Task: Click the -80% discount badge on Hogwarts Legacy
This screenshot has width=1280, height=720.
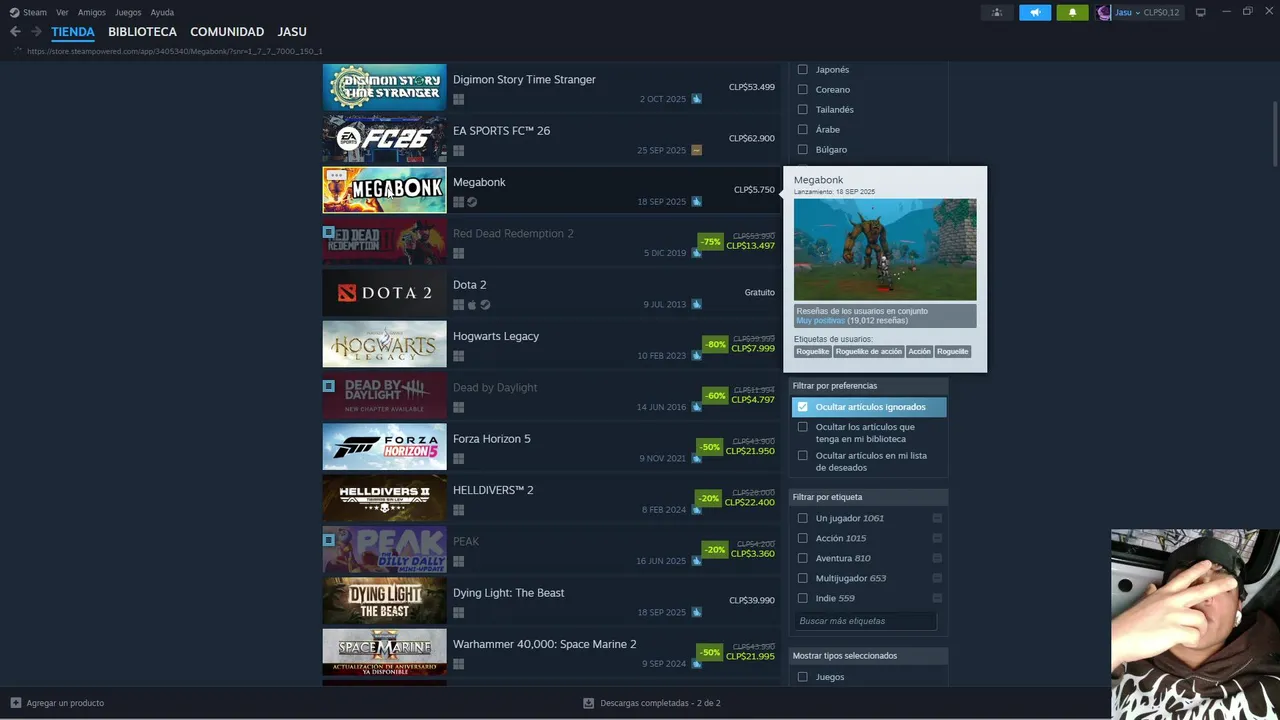Action: pyautogui.click(x=715, y=344)
